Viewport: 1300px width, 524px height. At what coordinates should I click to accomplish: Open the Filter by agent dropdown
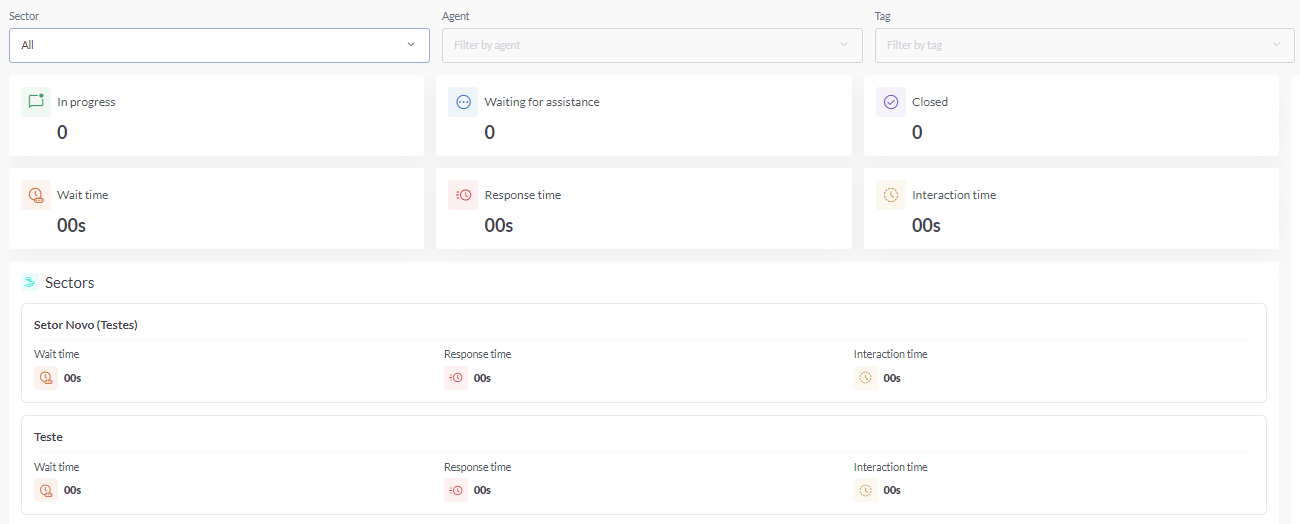tap(651, 45)
